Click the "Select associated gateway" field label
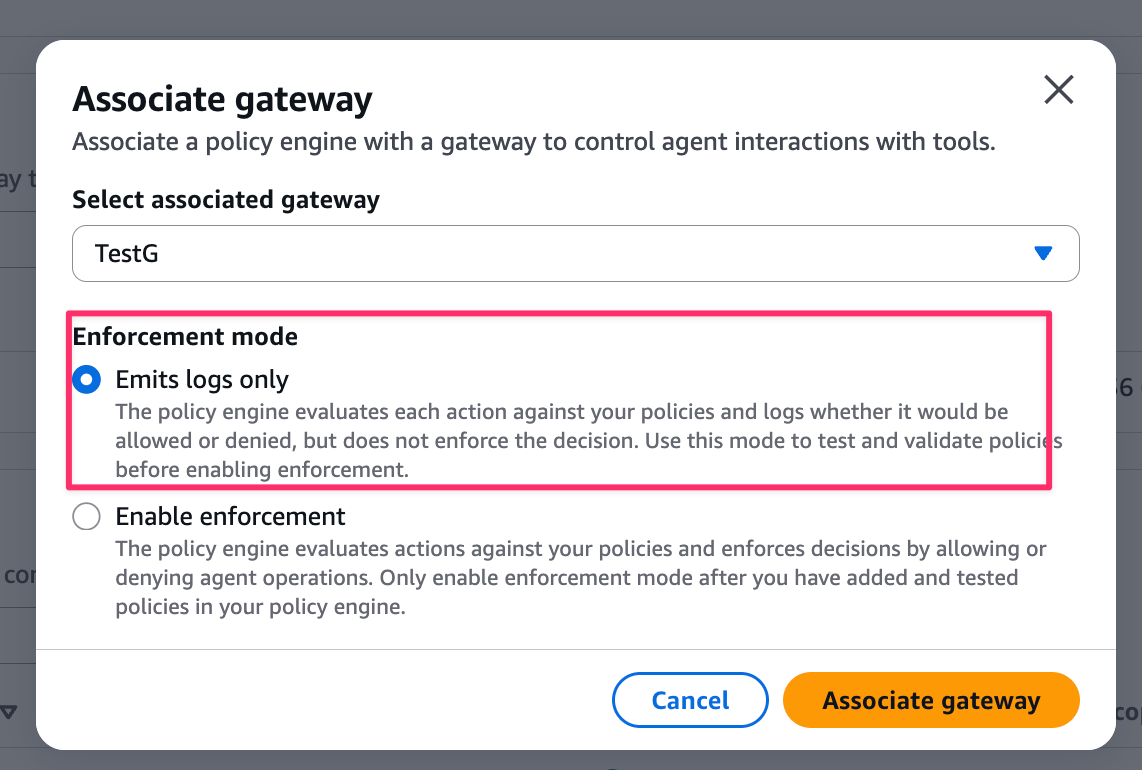This screenshot has height=770, width=1142. click(226, 200)
